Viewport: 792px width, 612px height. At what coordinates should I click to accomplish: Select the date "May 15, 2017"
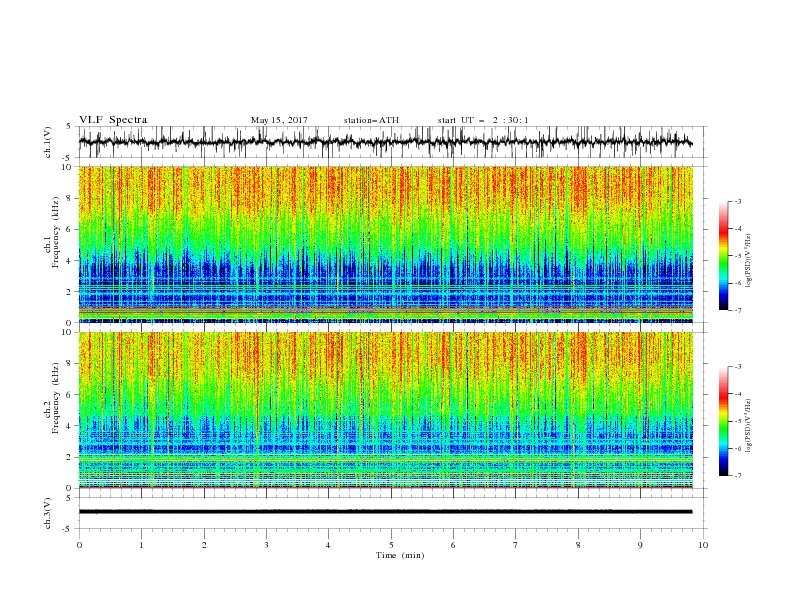pos(279,120)
